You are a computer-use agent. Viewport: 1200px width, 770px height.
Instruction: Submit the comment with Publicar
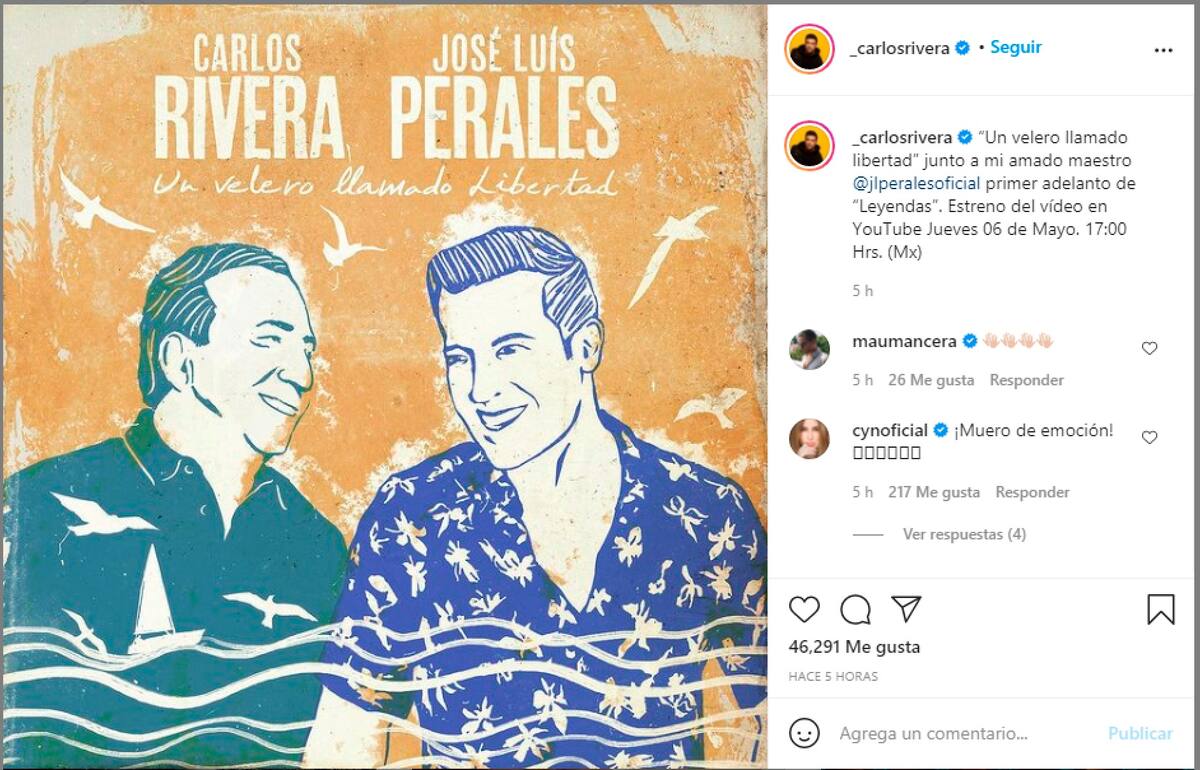1140,733
